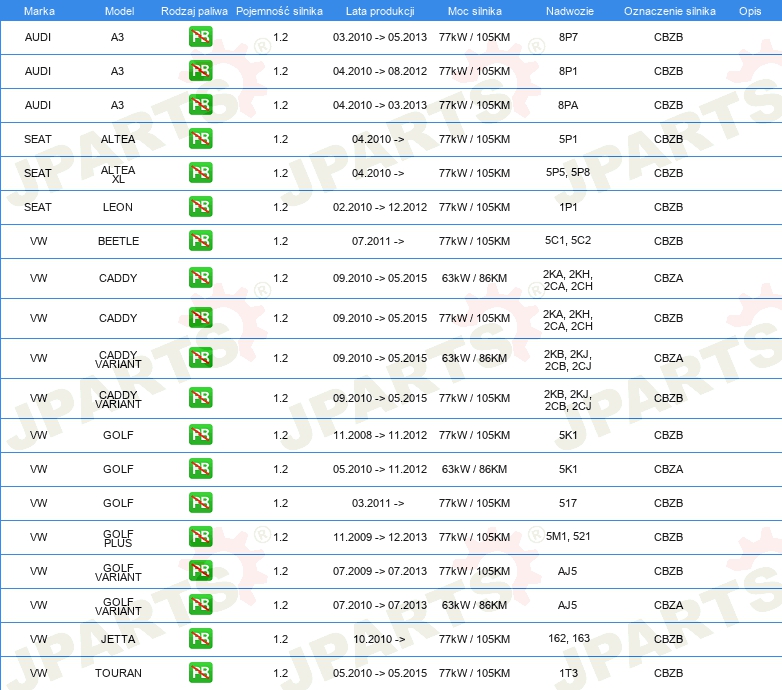
Task: Select the JETTA model cell
Action: 118,639
